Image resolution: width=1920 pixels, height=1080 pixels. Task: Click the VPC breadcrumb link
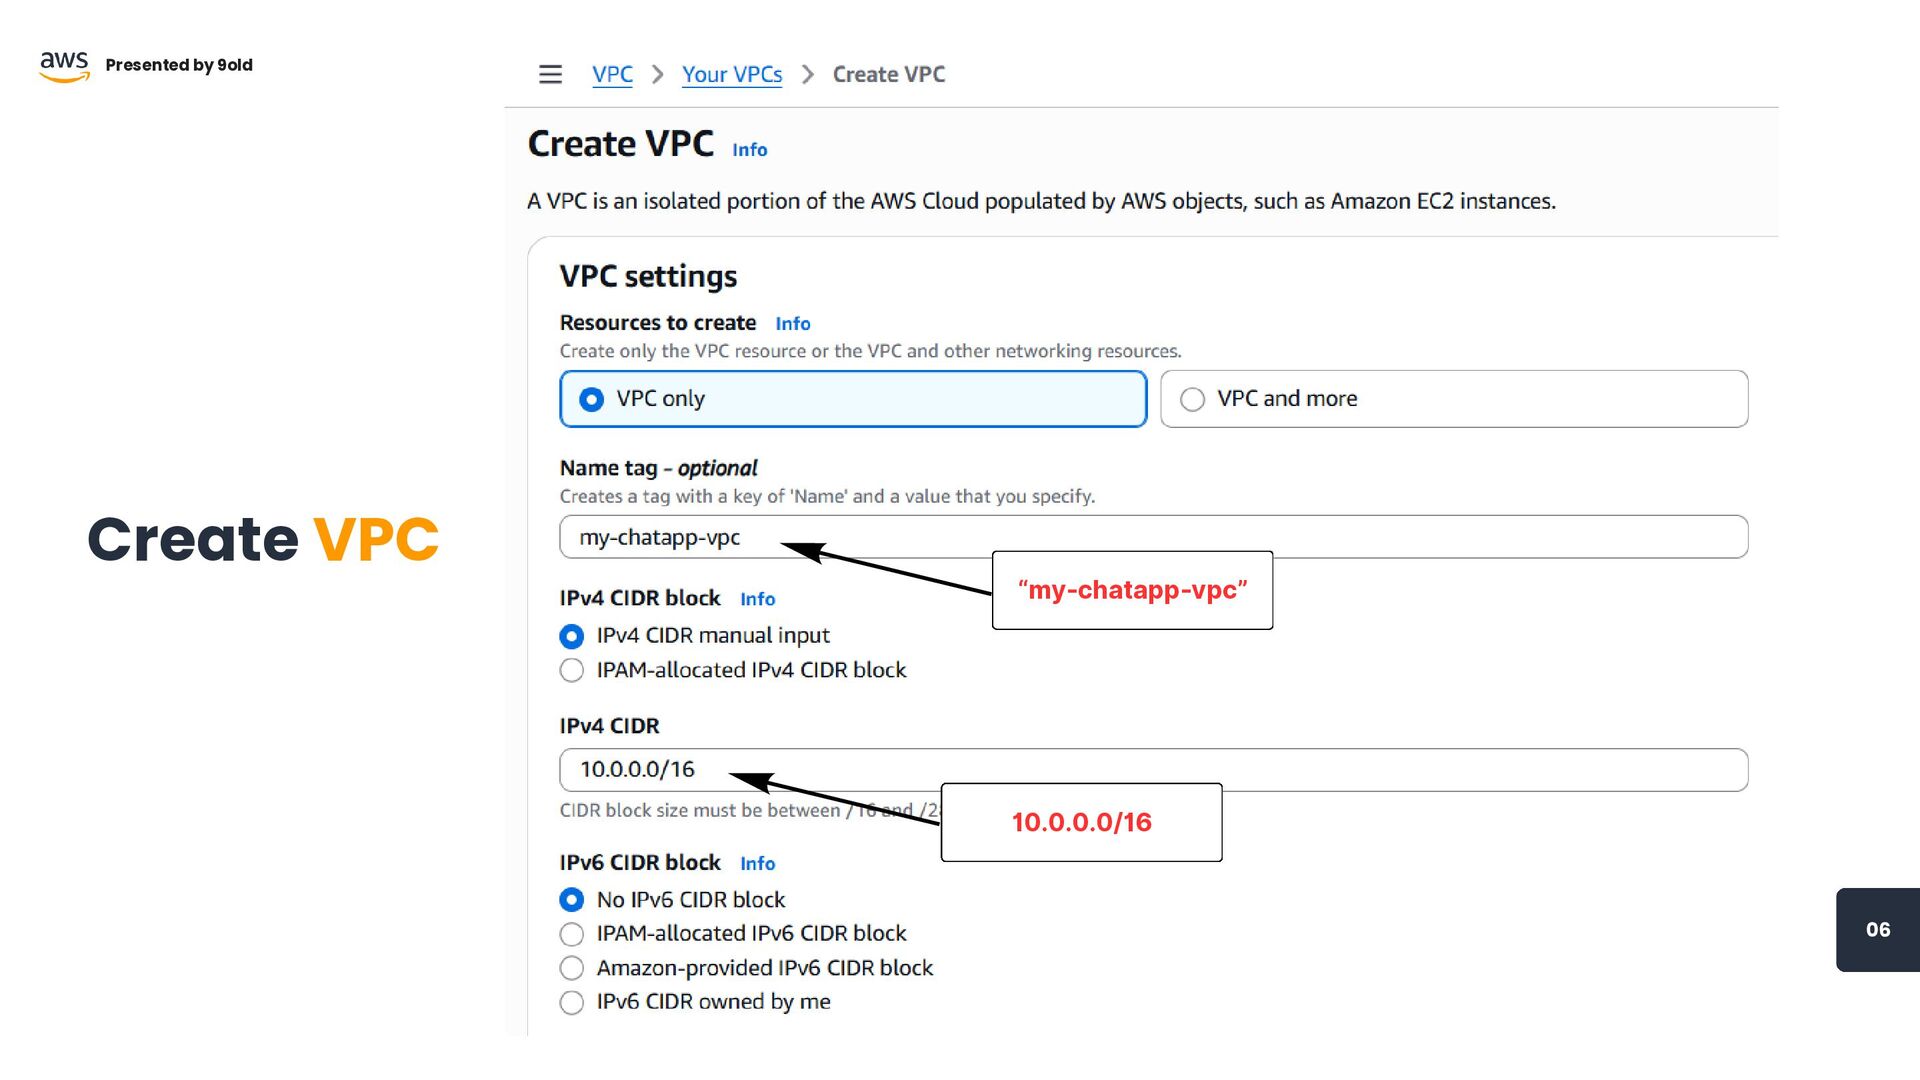click(612, 75)
